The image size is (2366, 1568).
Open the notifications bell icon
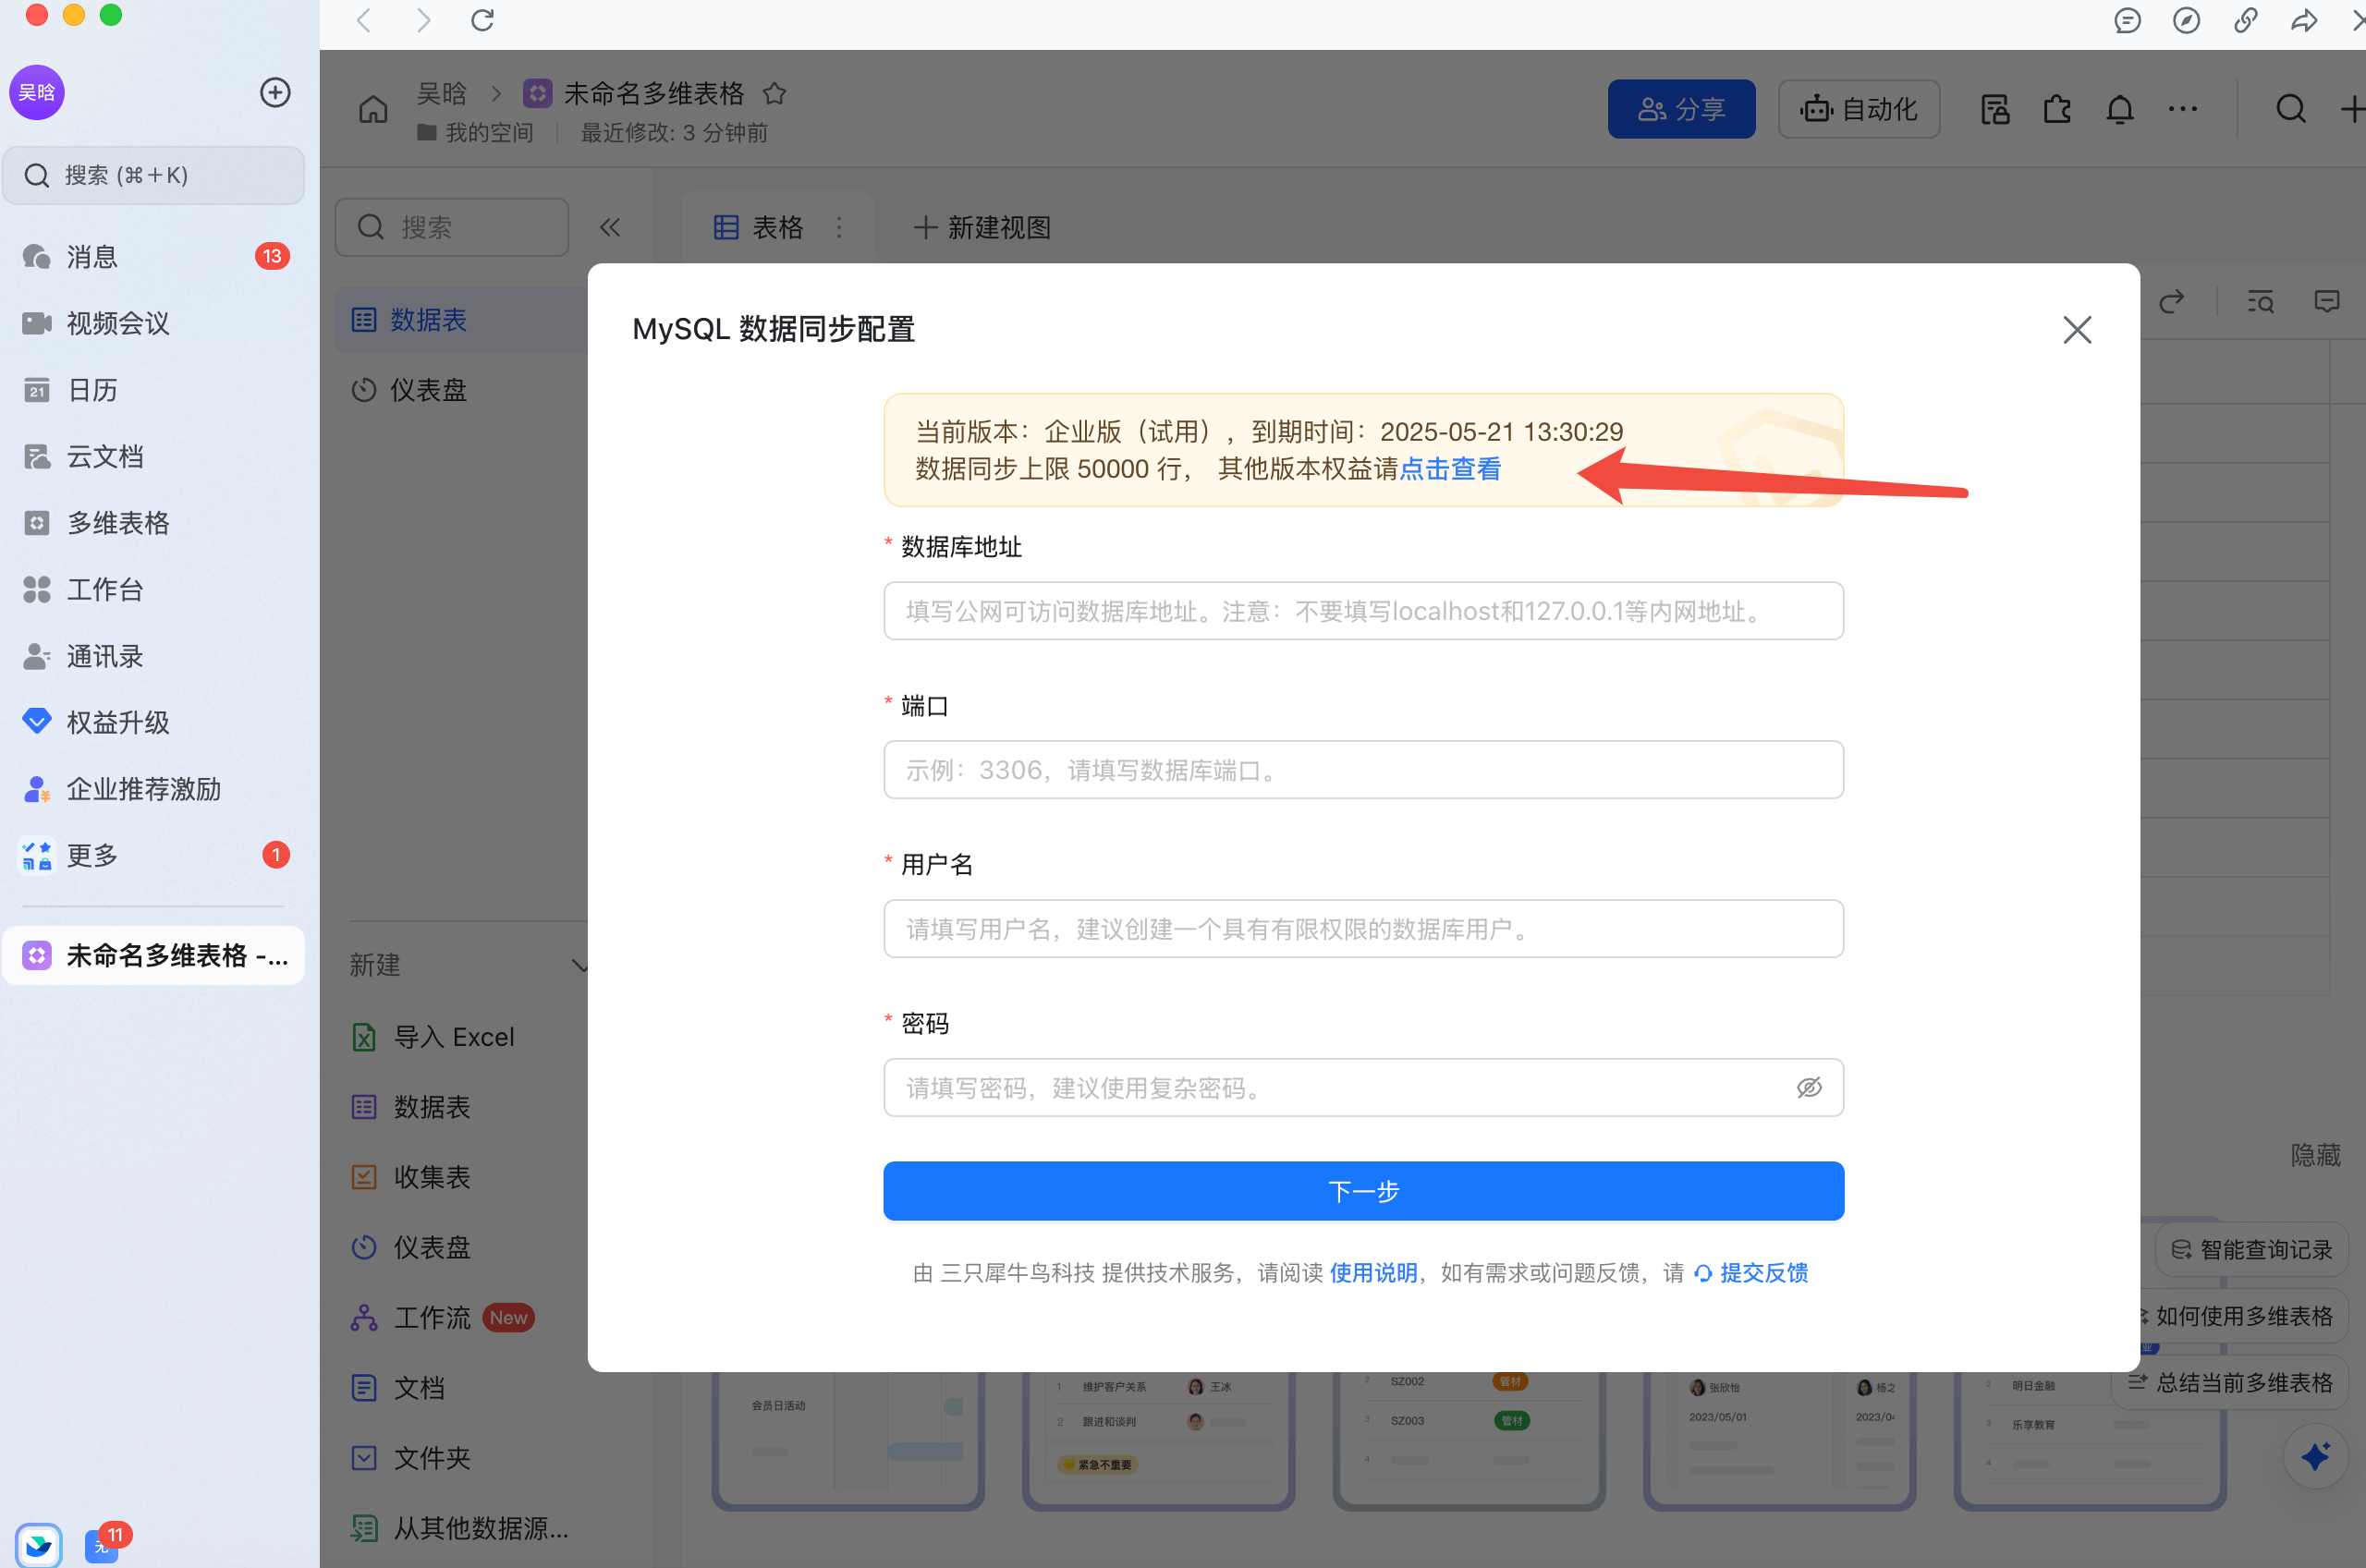click(x=2119, y=109)
